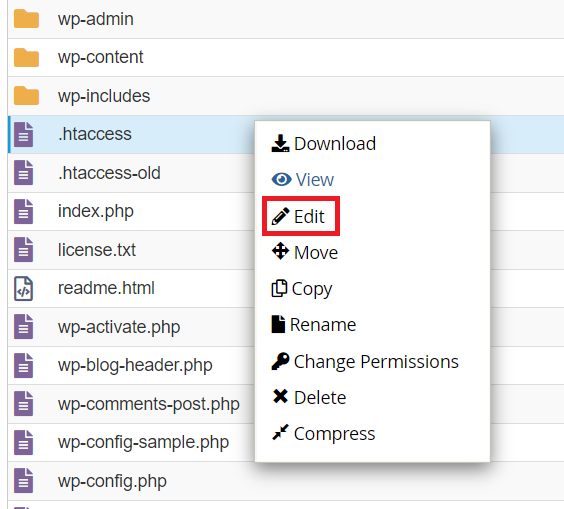The image size is (564, 509).
Task: Click the readme.html code file icon
Action: point(23,288)
